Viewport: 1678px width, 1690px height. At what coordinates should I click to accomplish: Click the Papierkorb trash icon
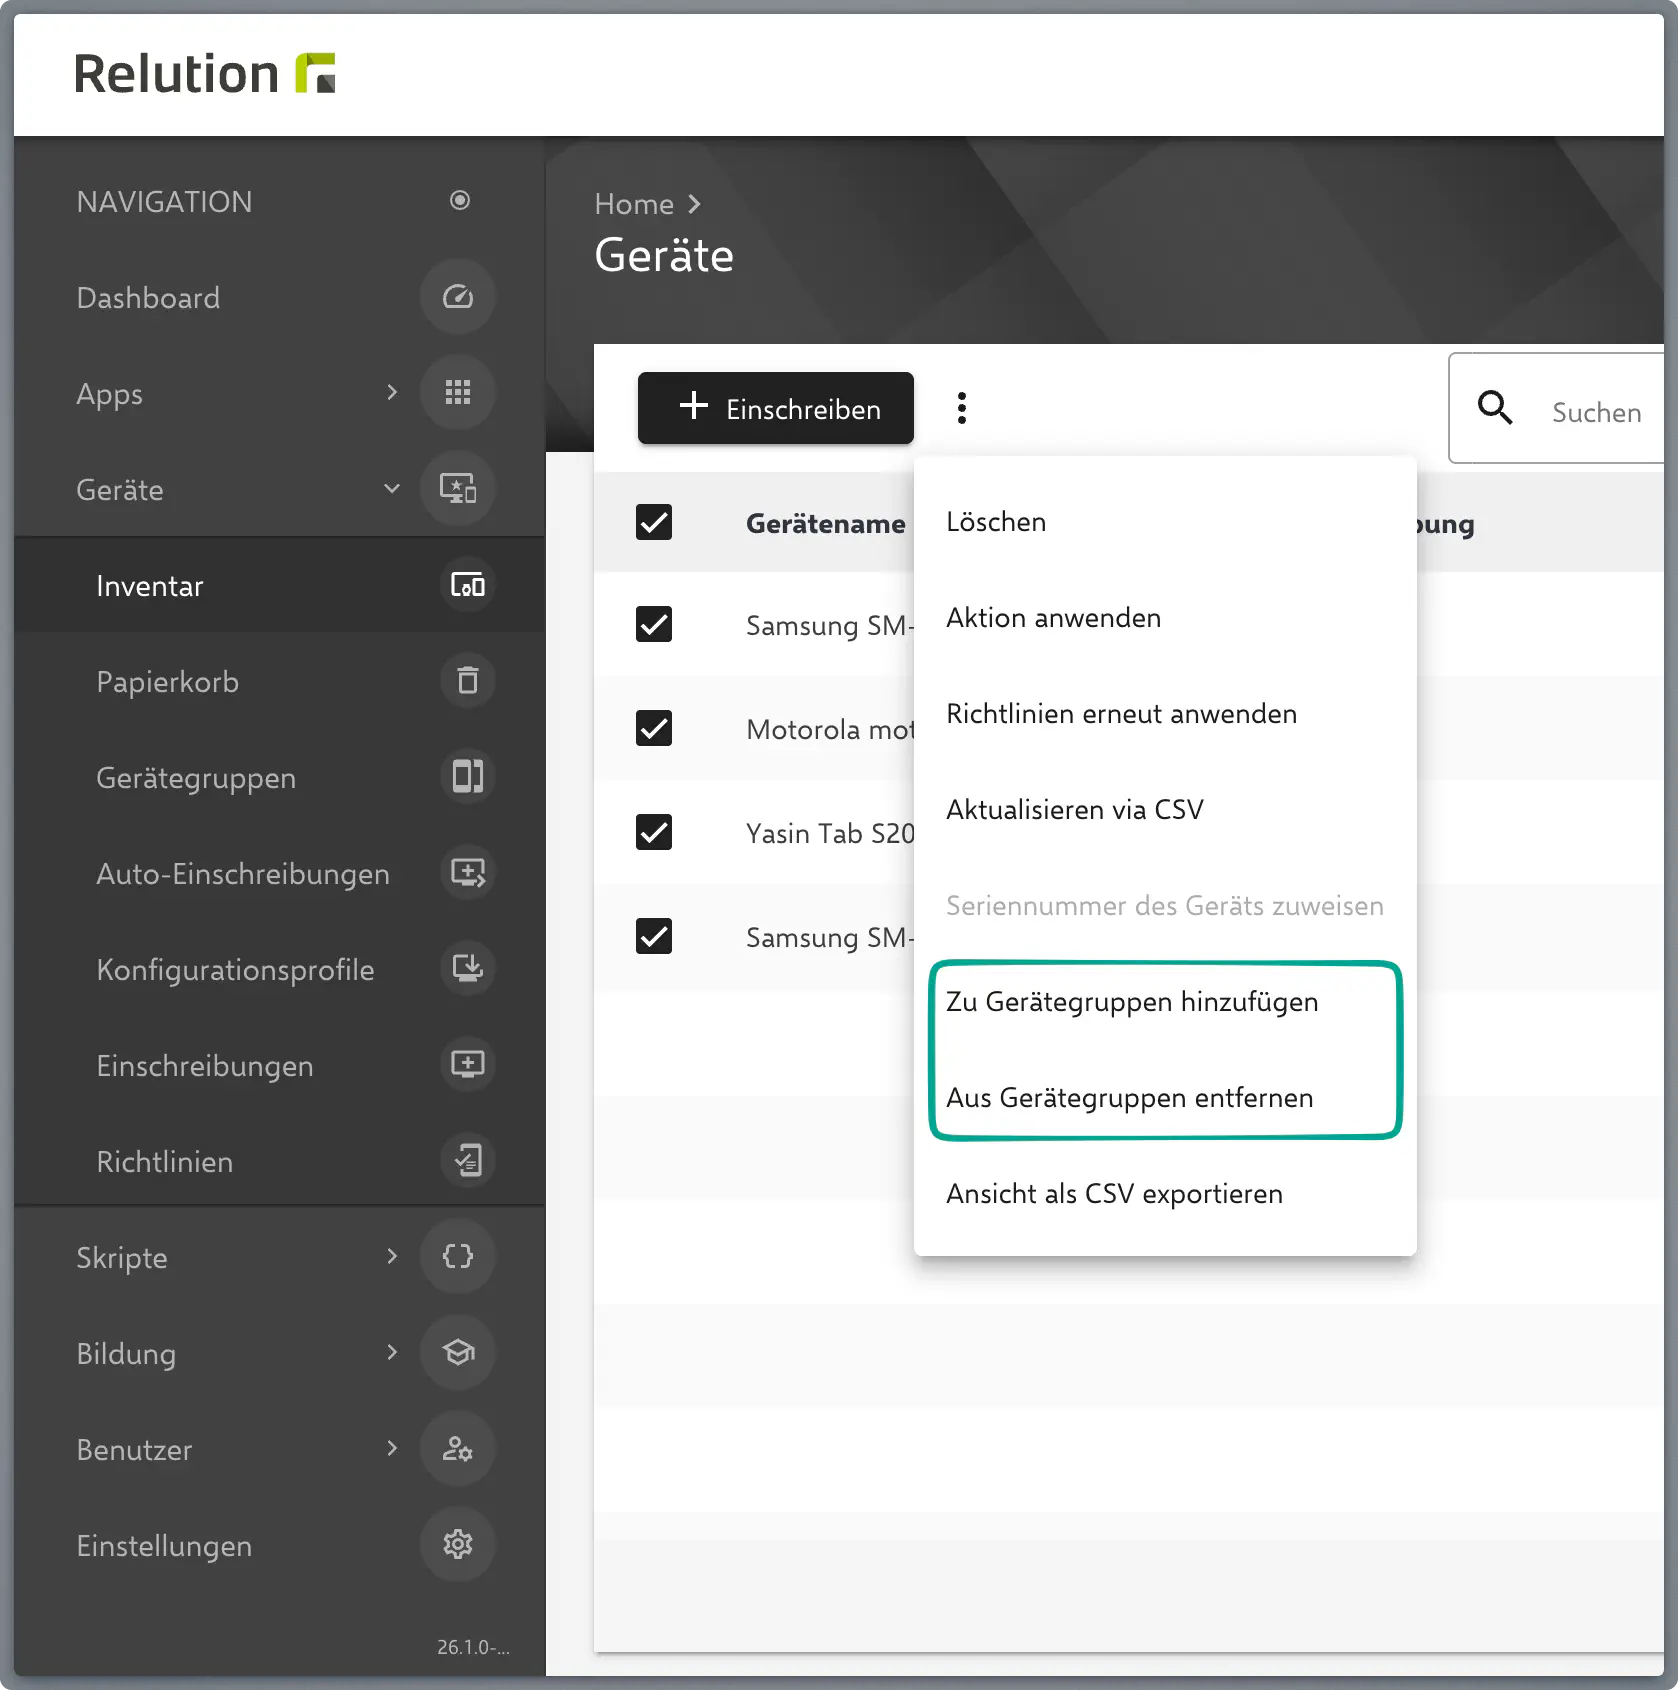[x=467, y=681]
